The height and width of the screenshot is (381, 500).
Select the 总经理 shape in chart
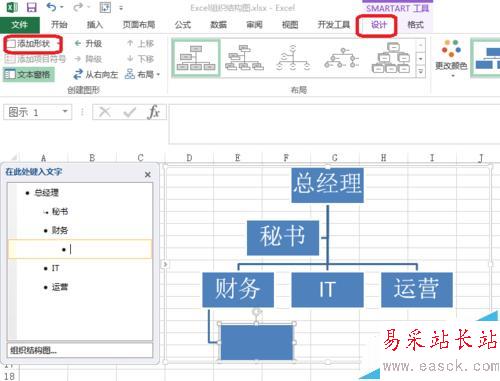tap(327, 185)
